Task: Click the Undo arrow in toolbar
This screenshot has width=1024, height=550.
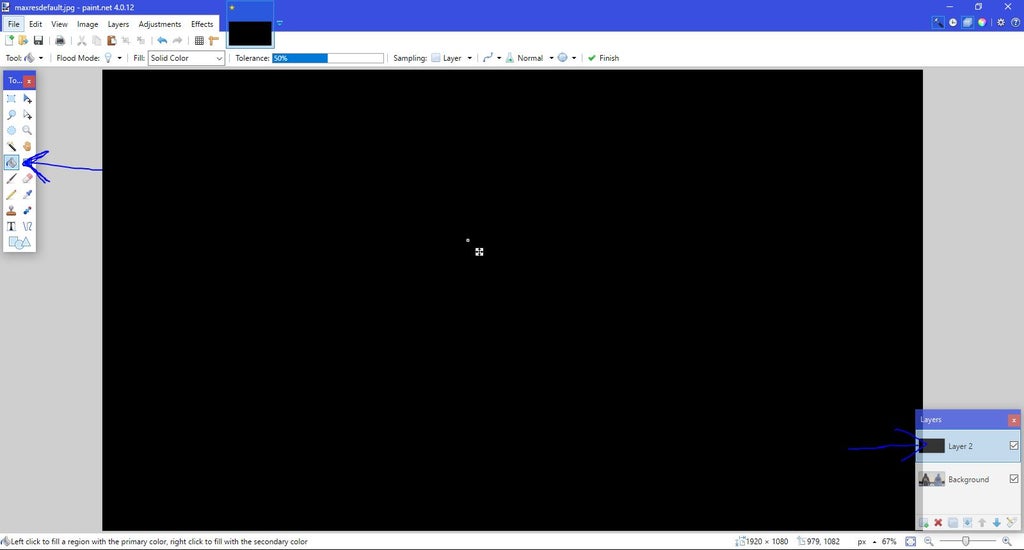Action: point(162,41)
